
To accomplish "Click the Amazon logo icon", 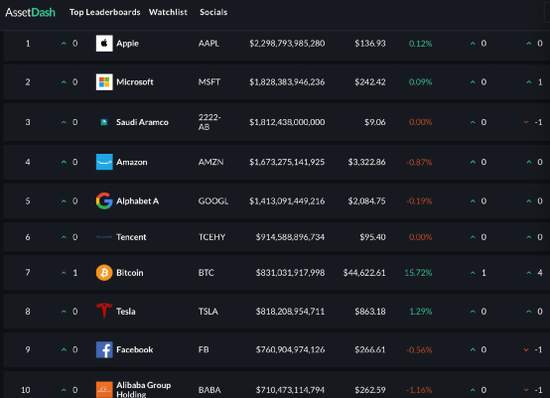I will (104, 162).
